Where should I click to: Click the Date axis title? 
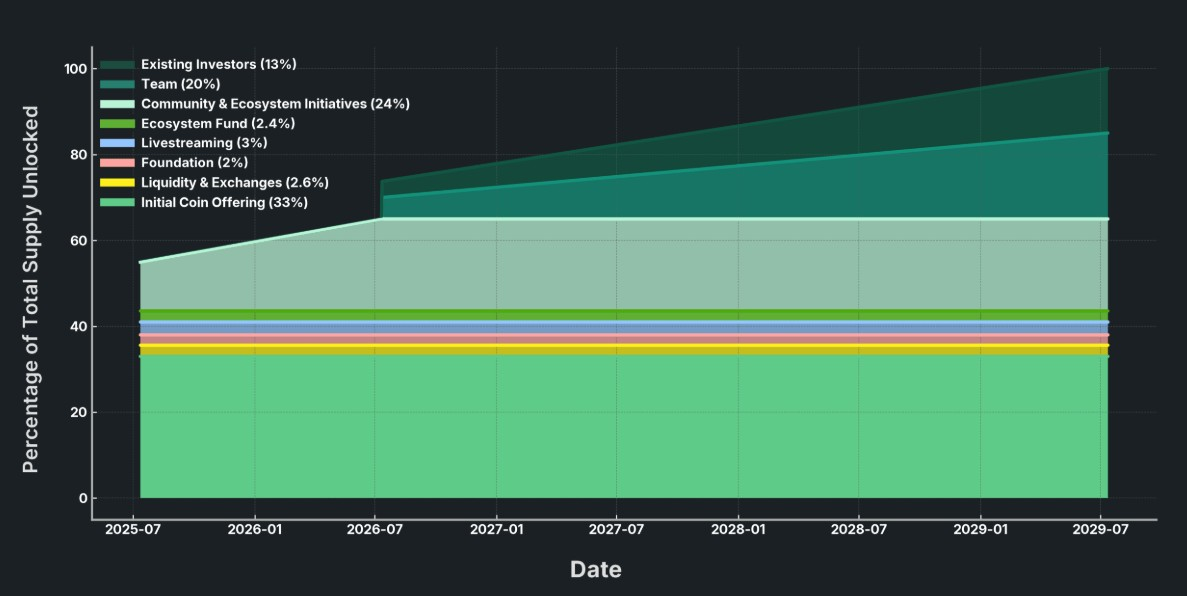coord(595,569)
